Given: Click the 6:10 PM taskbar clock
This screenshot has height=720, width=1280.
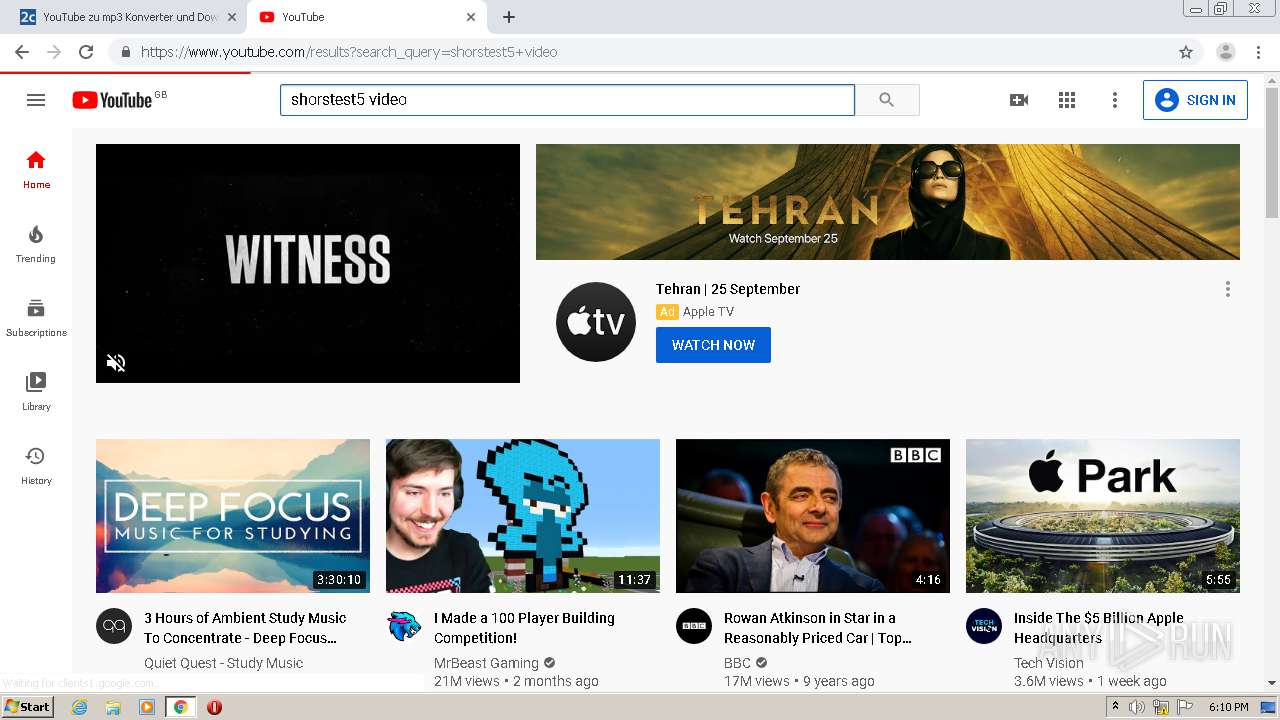Looking at the screenshot, I should pyautogui.click(x=1228, y=707).
